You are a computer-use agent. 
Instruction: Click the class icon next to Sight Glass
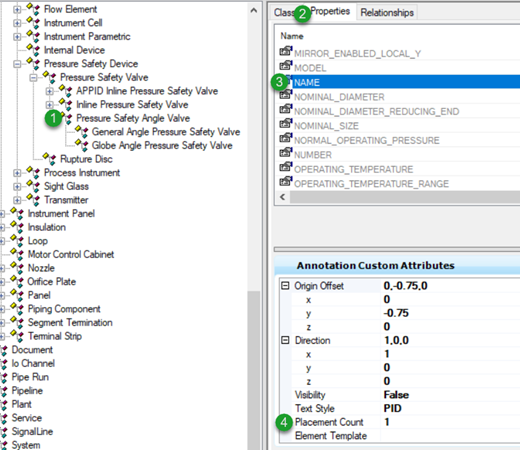(x=33, y=186)
